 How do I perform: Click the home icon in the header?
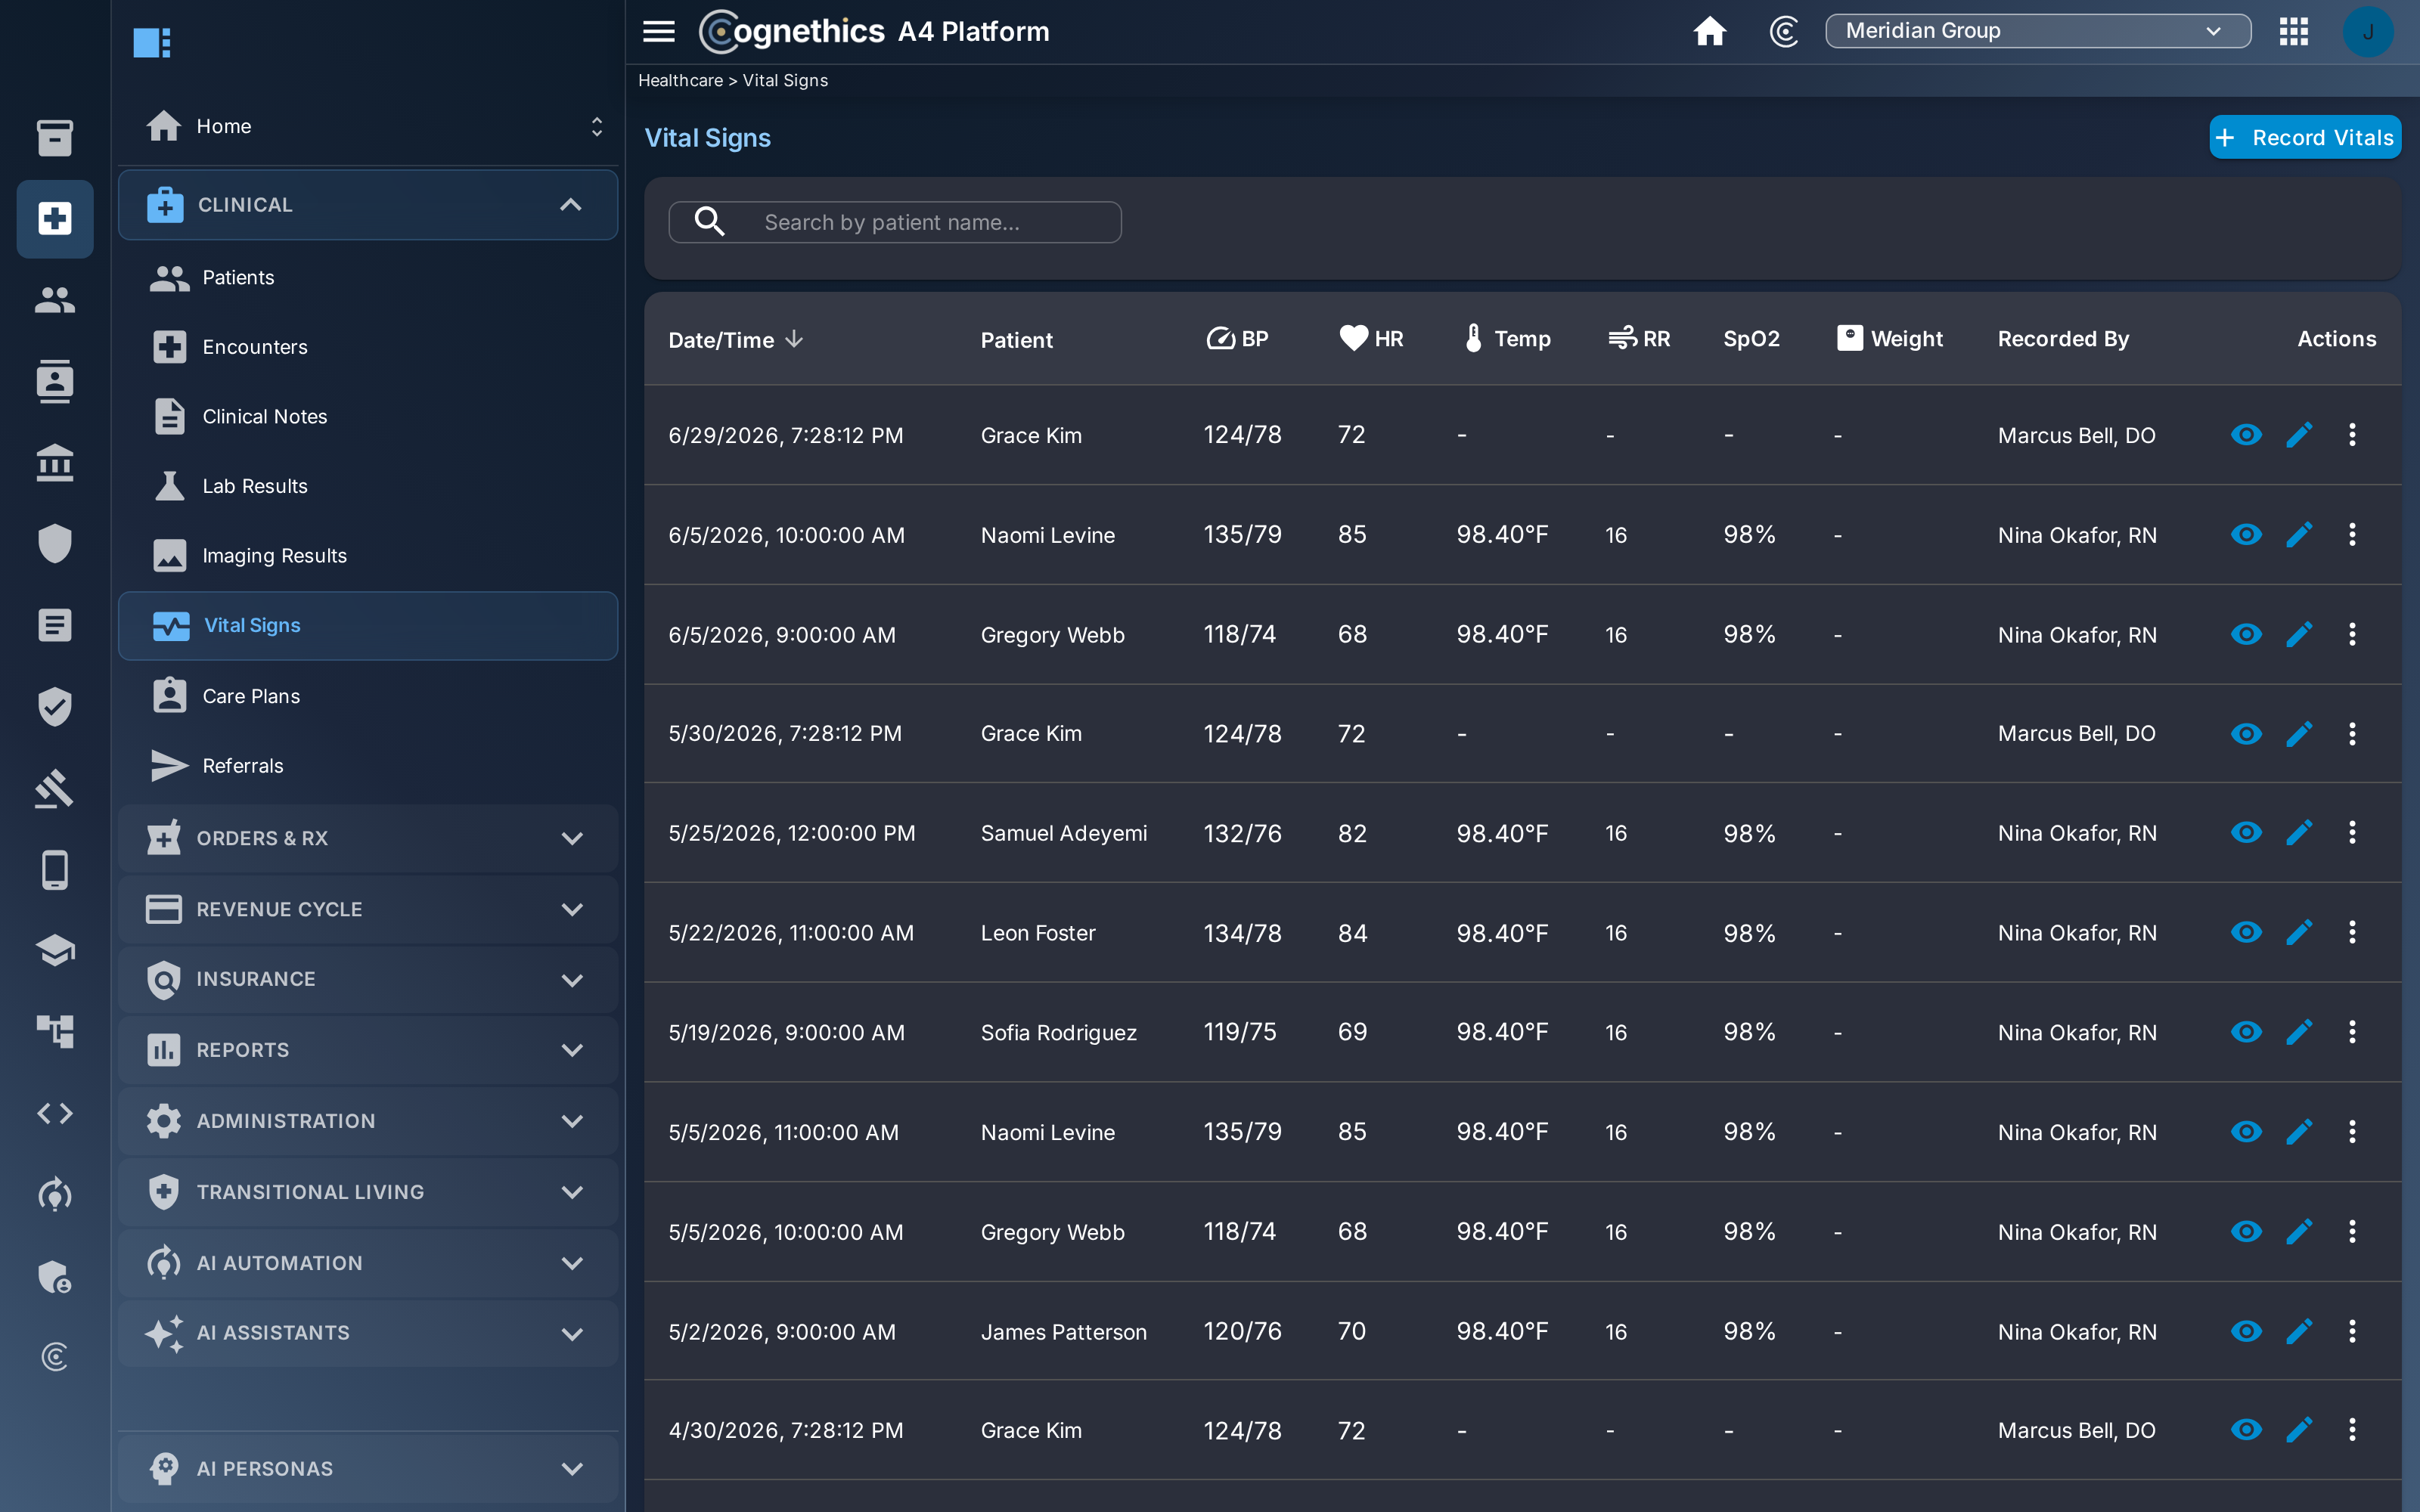1709,31
